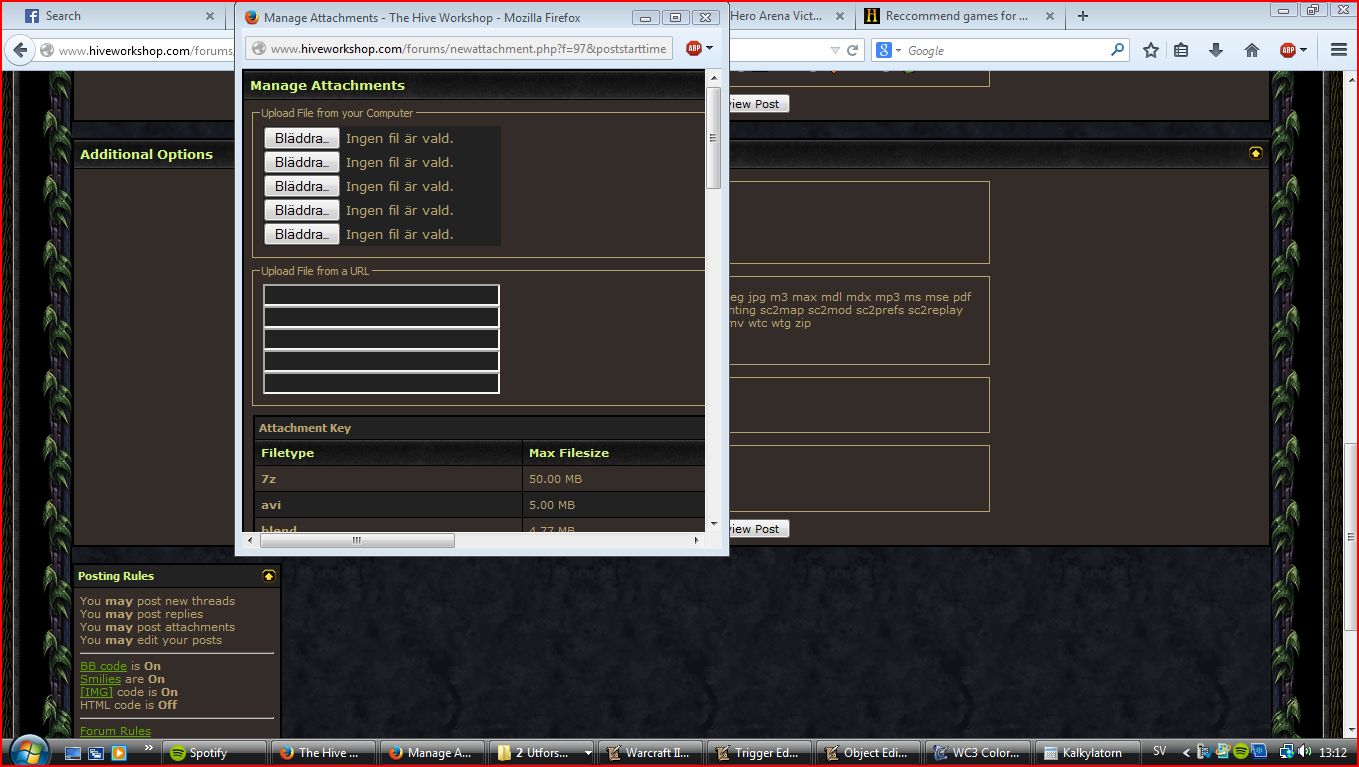The height and width of the screenshot is (767, 1359).
Task: Click the first Upload from URL field
Action: [381, 295]
